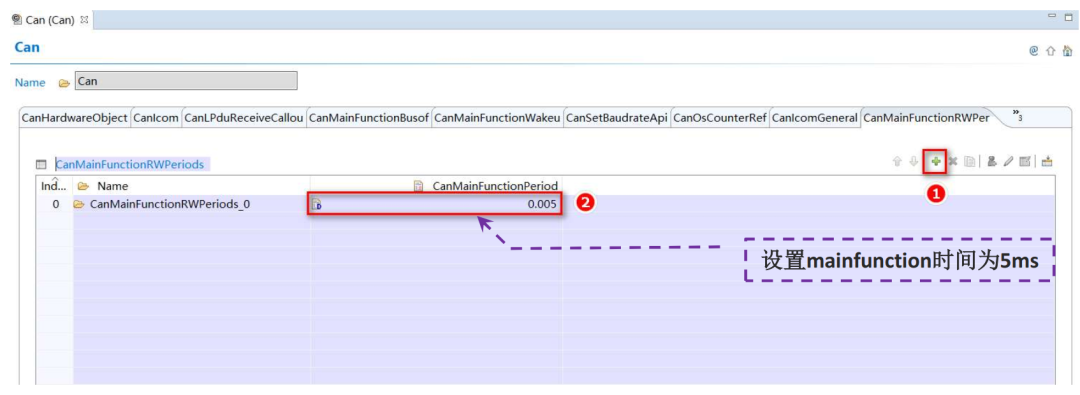Add a new CanMainFunctionRWPeriods entry
Viewport: 1080px width, 395px height.
(935, 161)
